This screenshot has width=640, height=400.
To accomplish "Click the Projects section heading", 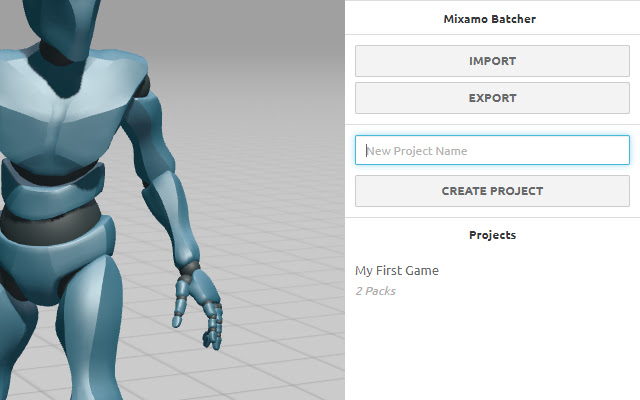I will (x=492, y=235).
